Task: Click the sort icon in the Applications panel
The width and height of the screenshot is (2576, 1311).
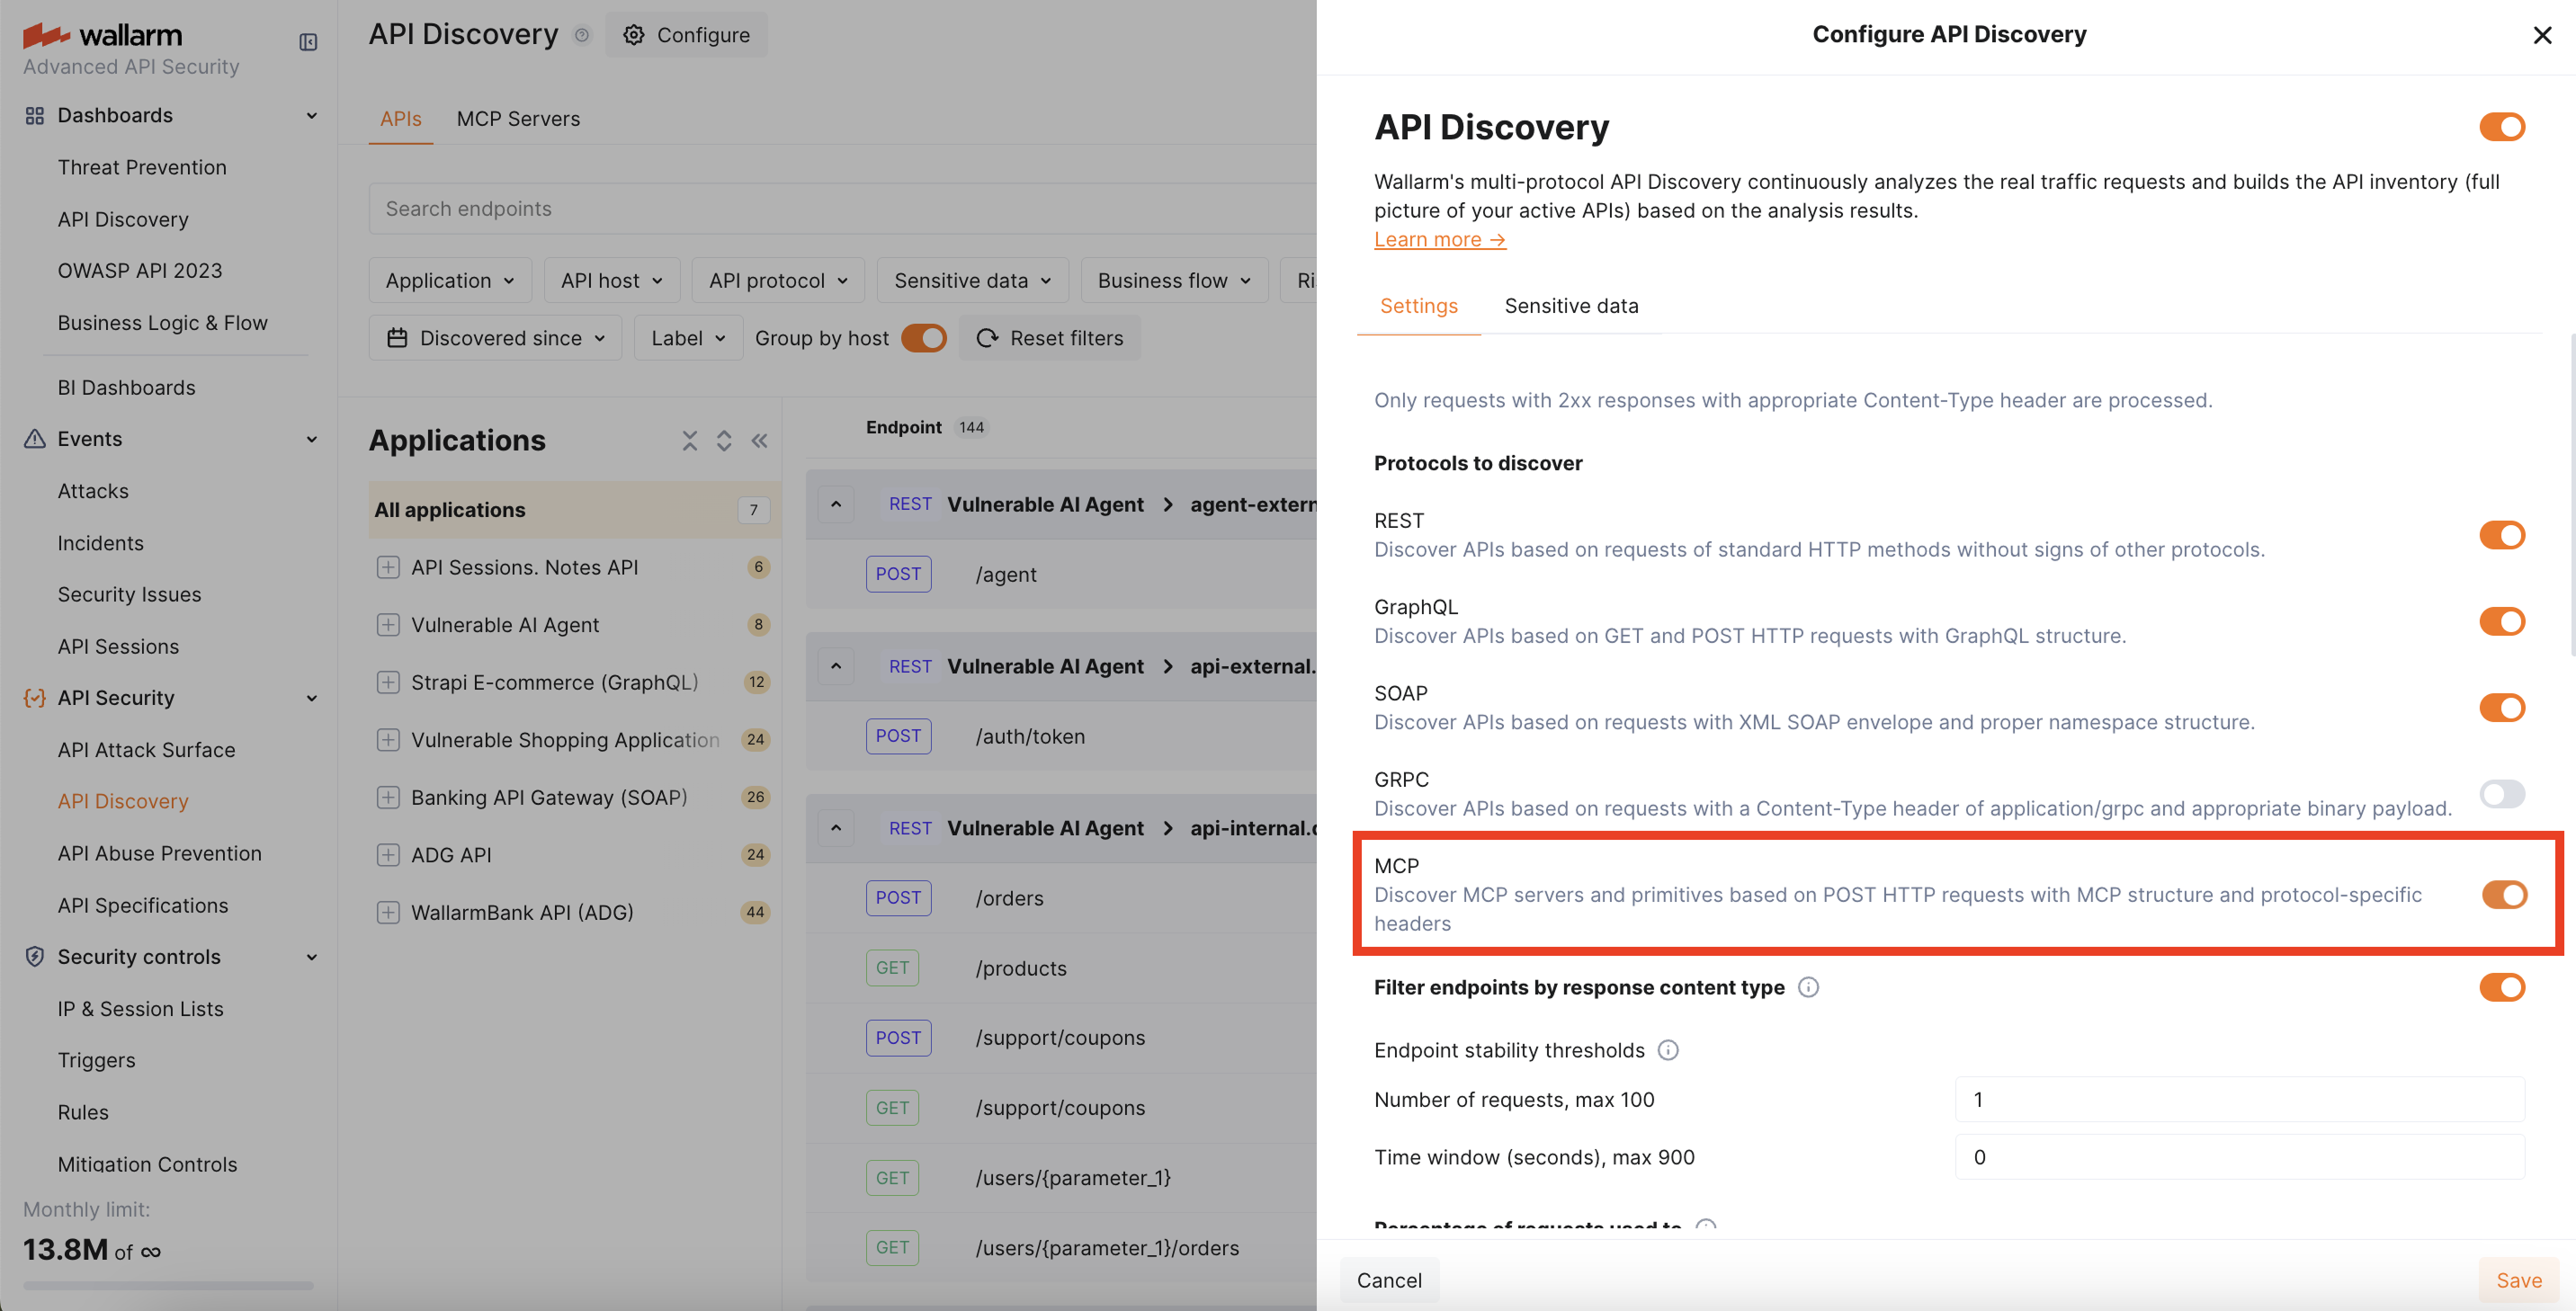Action: 724,440
